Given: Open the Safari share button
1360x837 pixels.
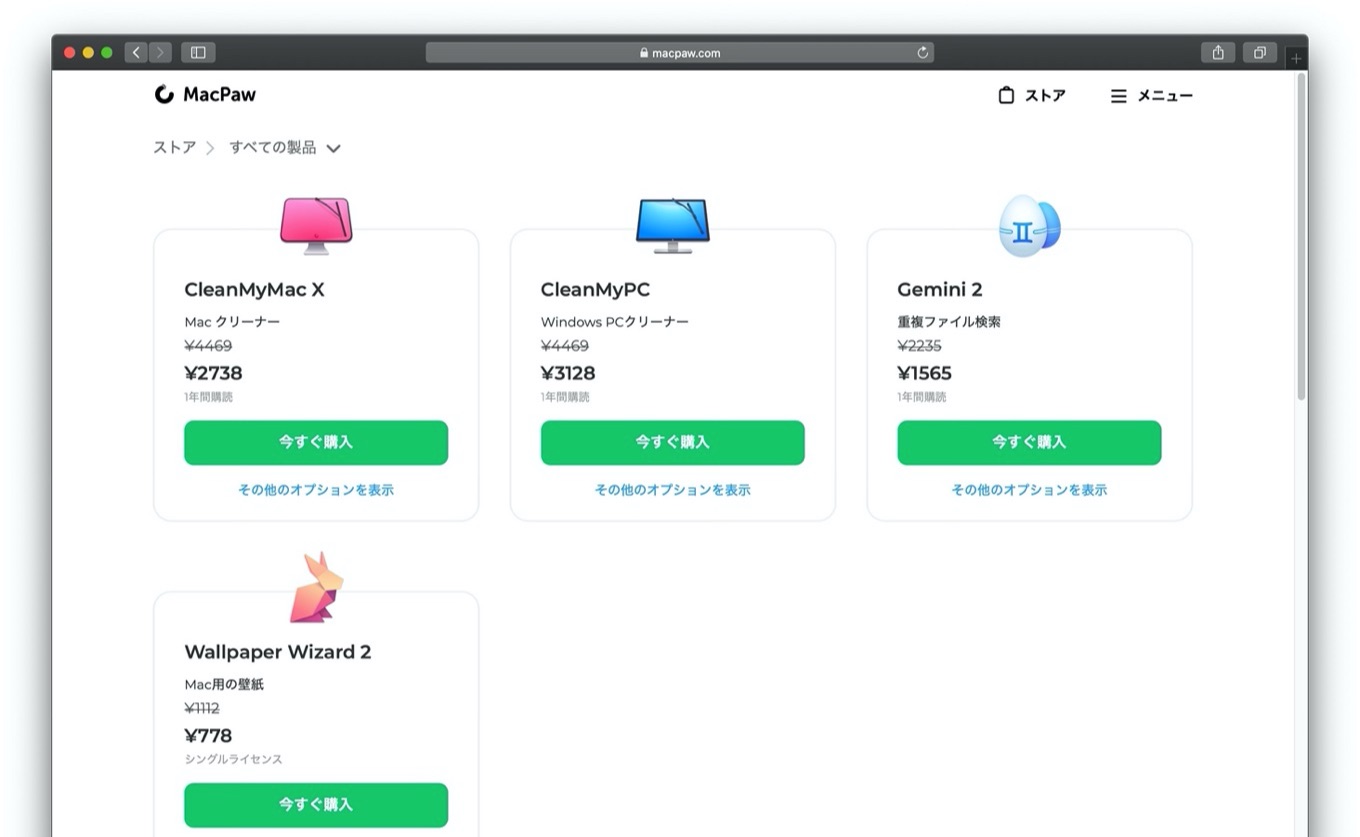Looking at the screenshot, I should click(x=1218, y=53).
